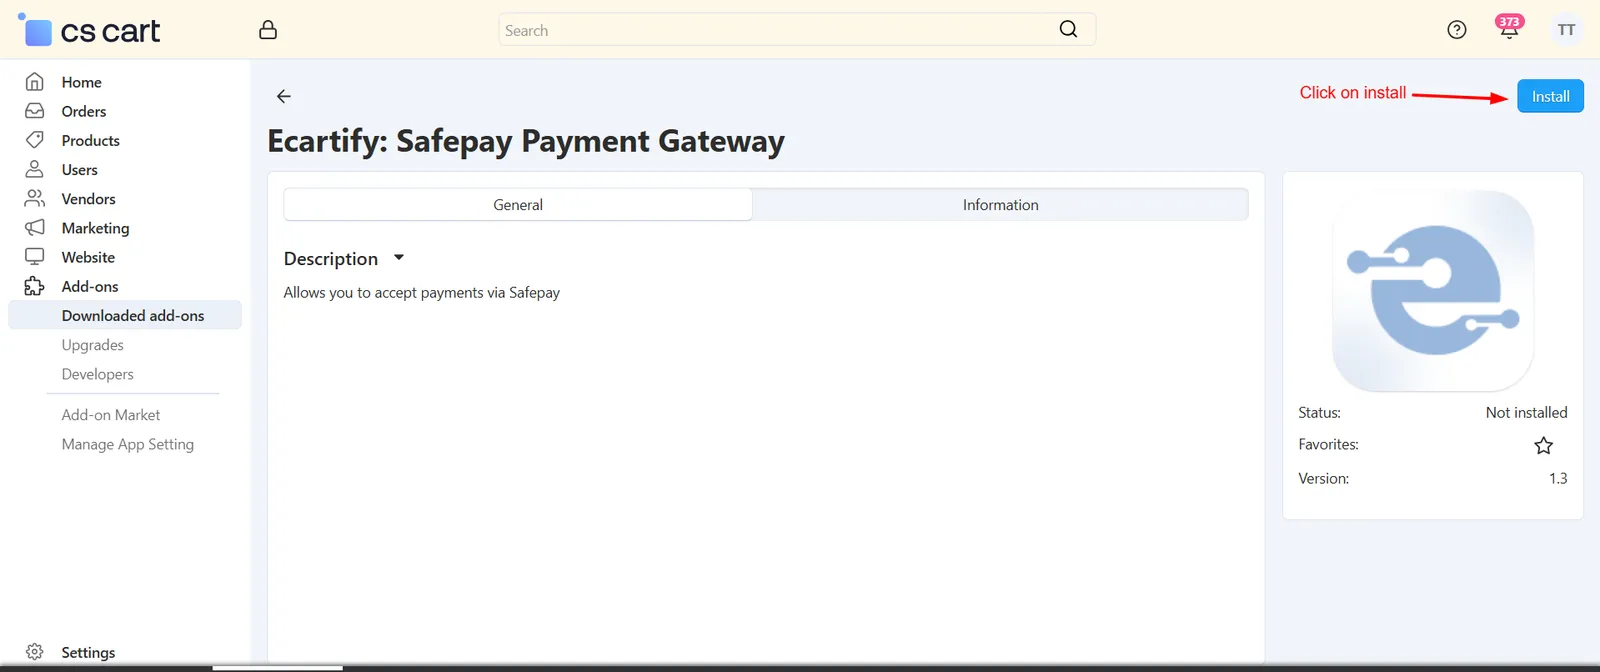1600x672 pixels.
Task: Click the back arrow icon
Action: 284,96
